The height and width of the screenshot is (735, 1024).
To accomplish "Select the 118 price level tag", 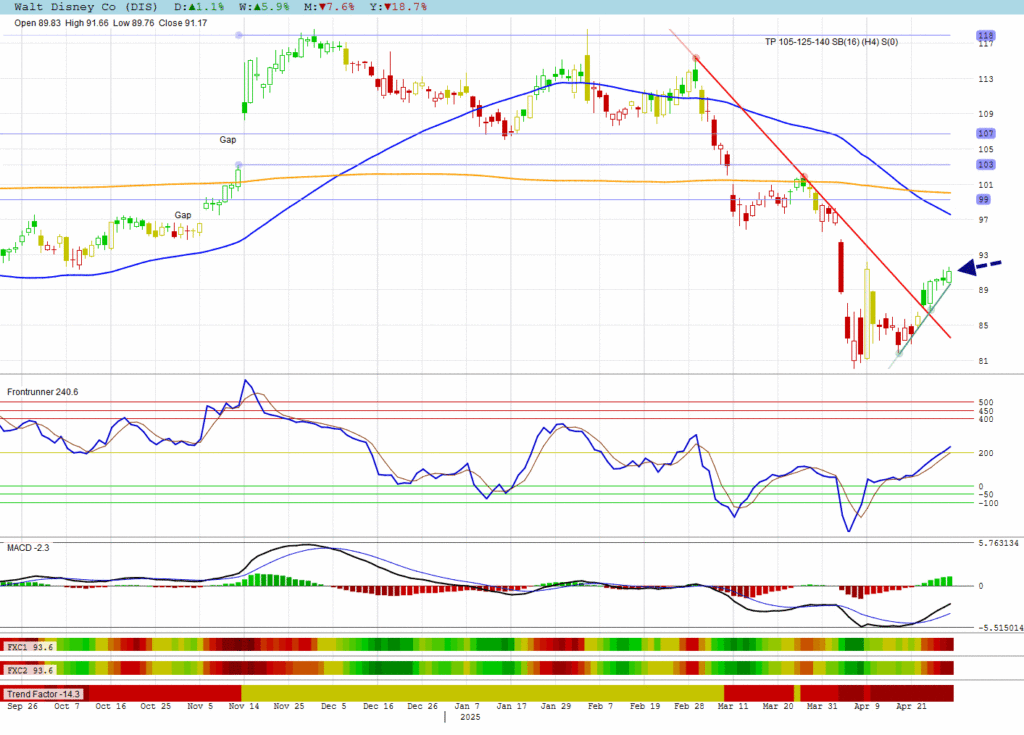I will click(985, 35).
